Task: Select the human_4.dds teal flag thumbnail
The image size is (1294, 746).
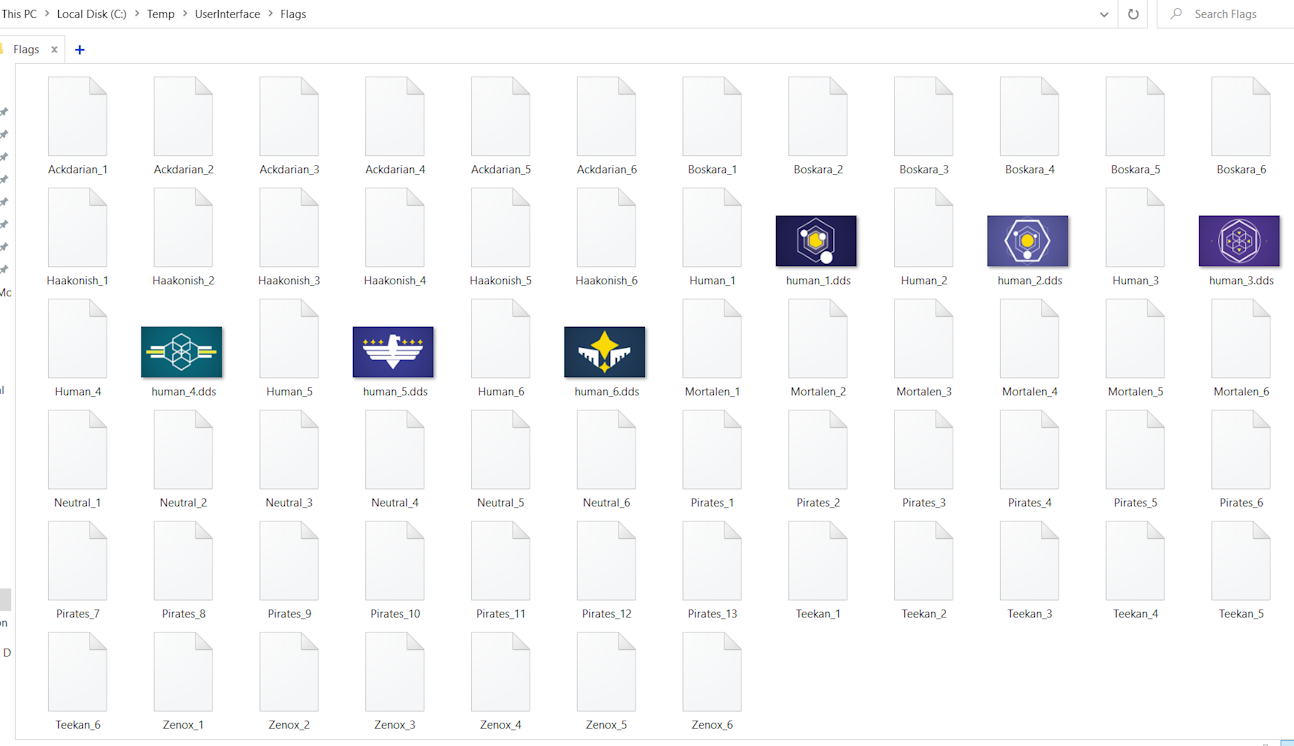Action: [x=181, y=352]
